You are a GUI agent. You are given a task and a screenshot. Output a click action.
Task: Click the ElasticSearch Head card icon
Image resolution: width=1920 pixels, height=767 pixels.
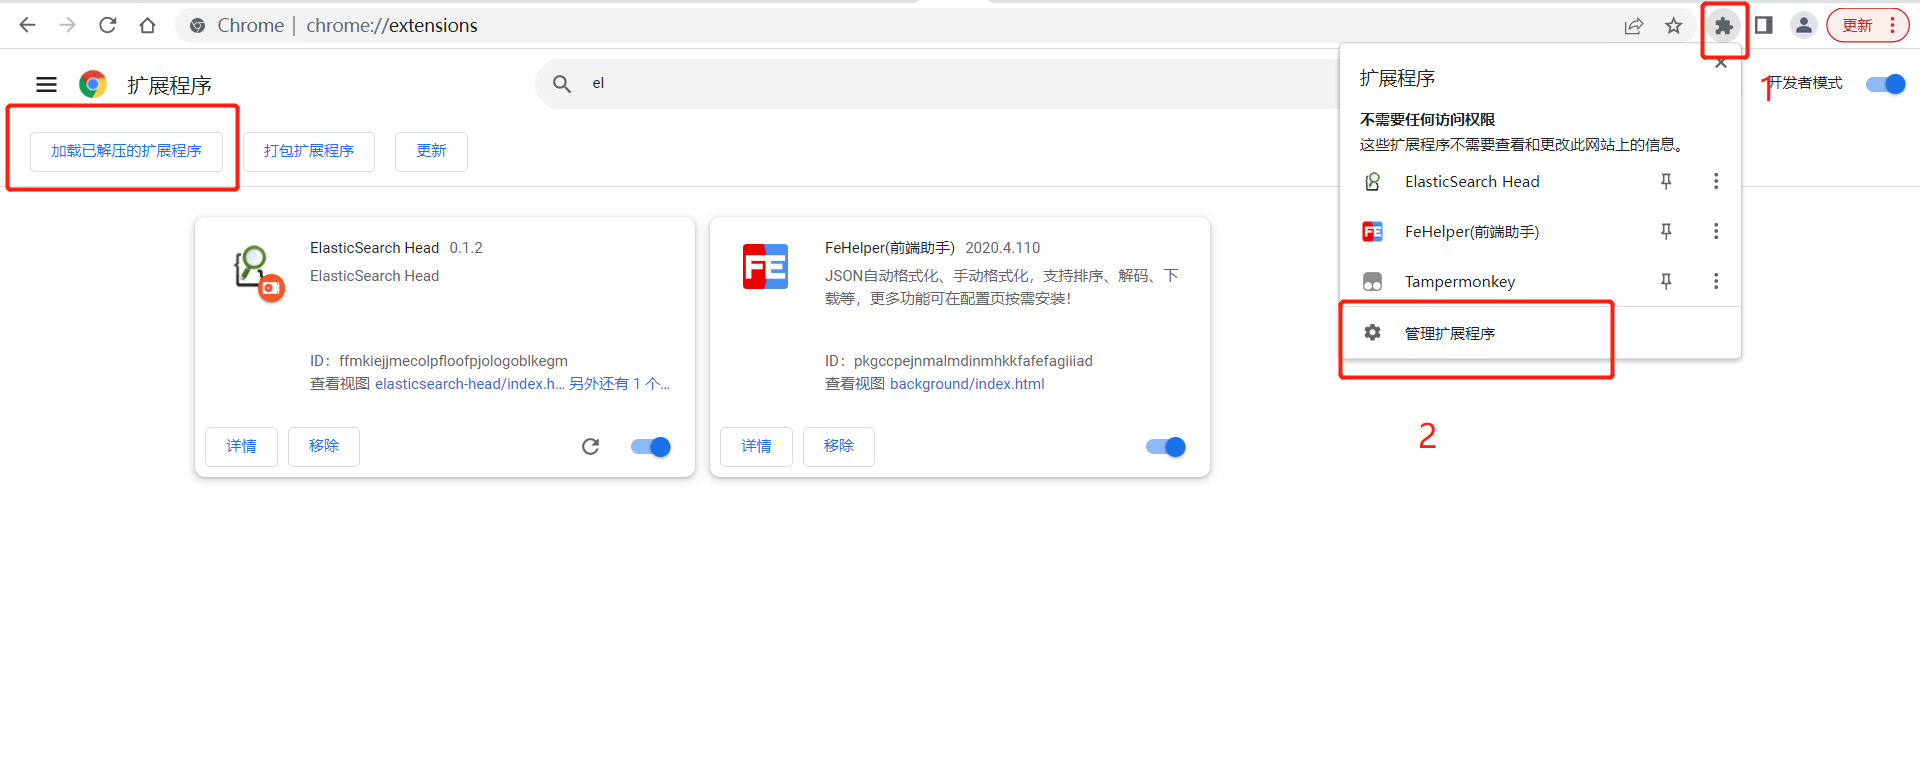click(258, 273)
